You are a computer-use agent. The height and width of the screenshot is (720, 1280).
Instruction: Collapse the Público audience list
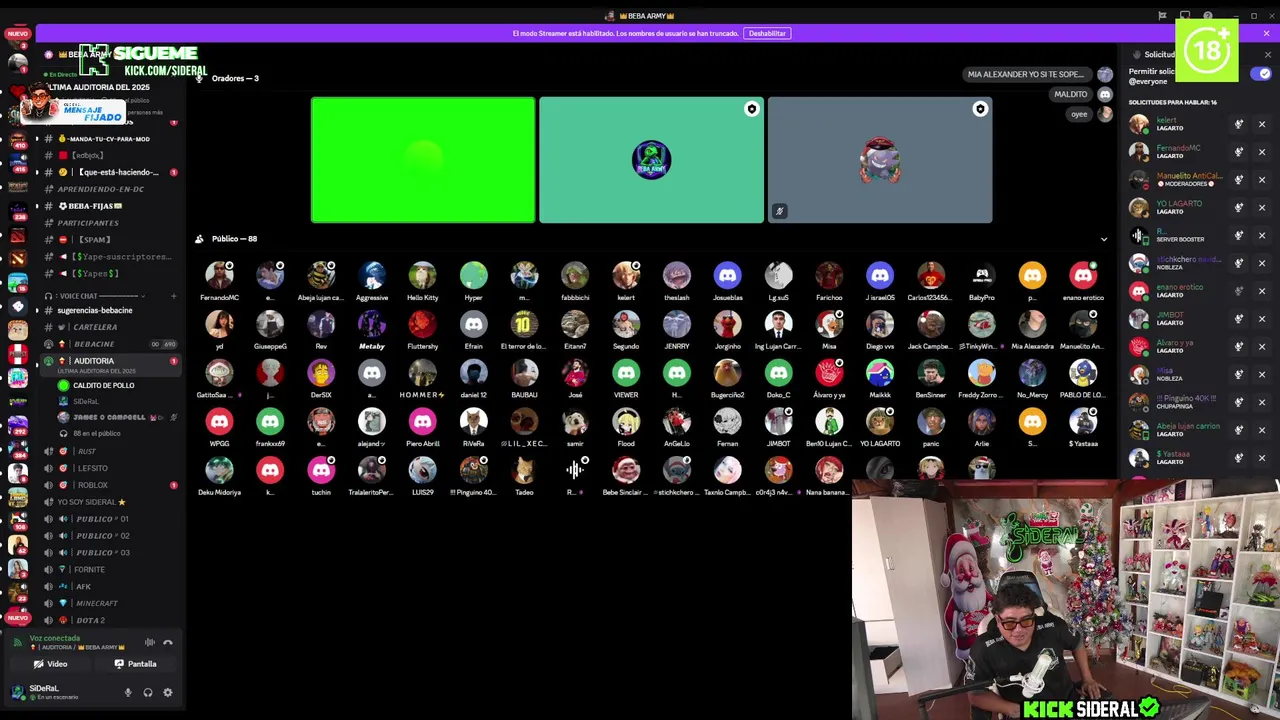click(1104, 239)
